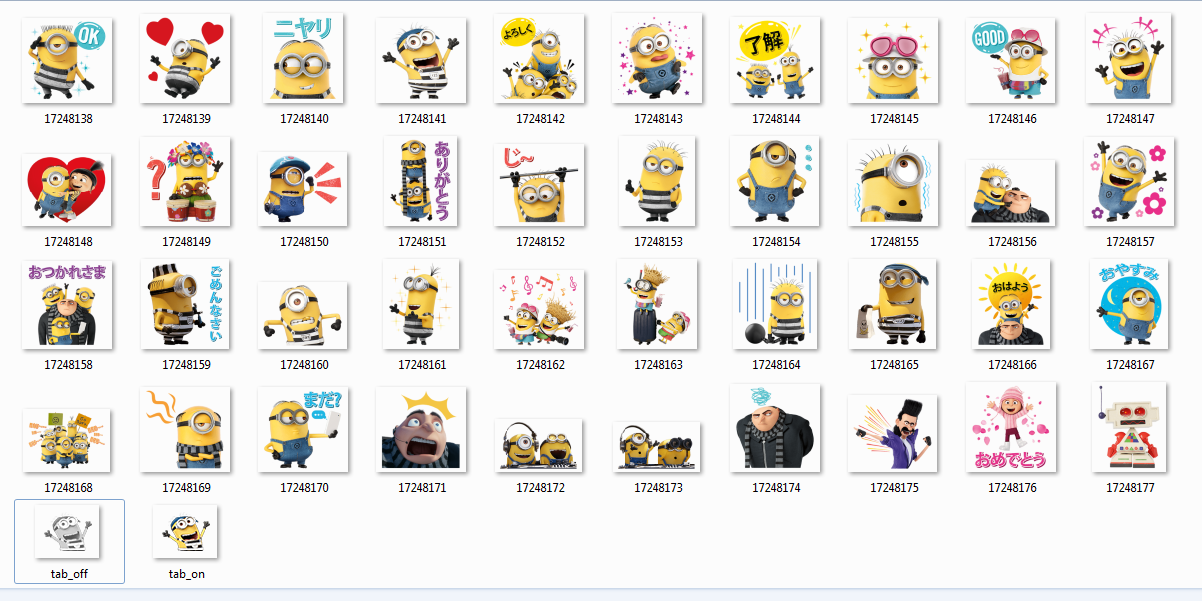Choose the 17248143 dancing minion thumbnail
The image size is (1202, 601).
click(658, 57)
